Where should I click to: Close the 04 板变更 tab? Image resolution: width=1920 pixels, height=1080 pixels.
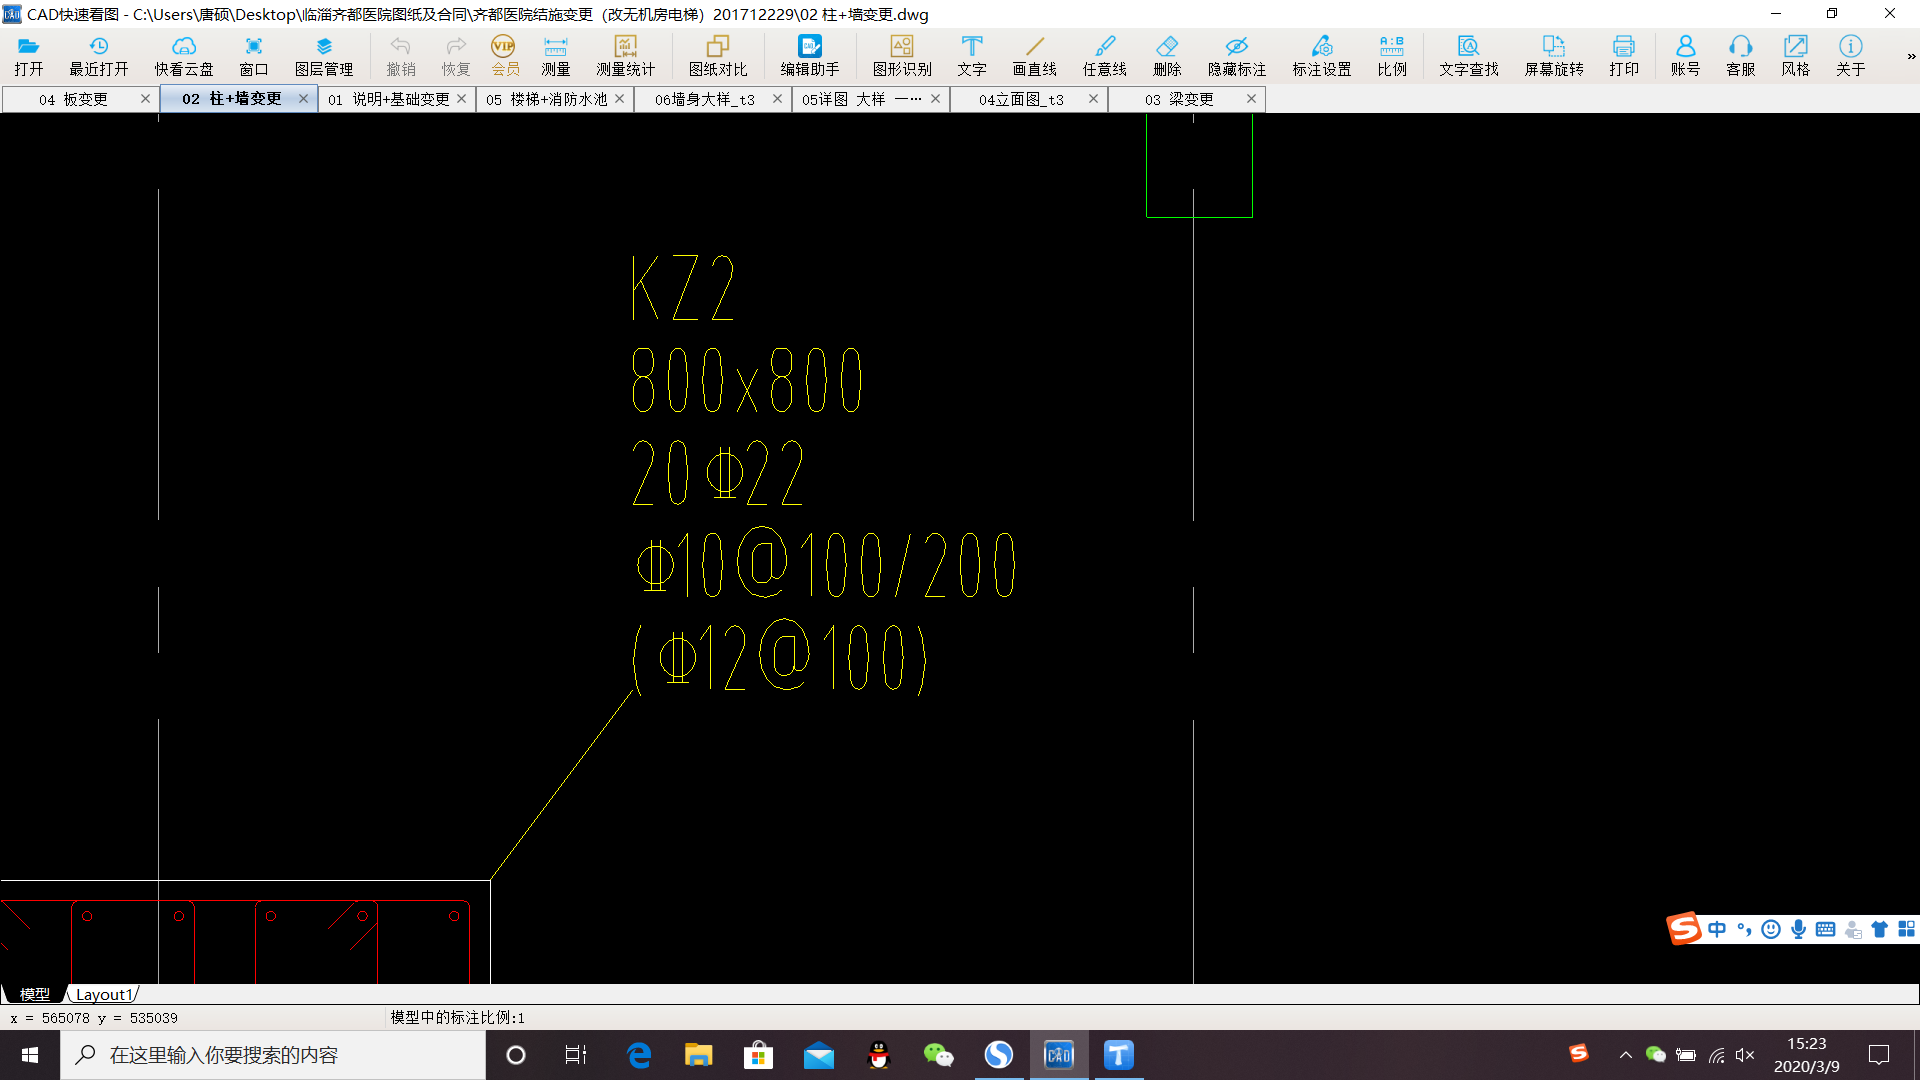pos(145,98)
